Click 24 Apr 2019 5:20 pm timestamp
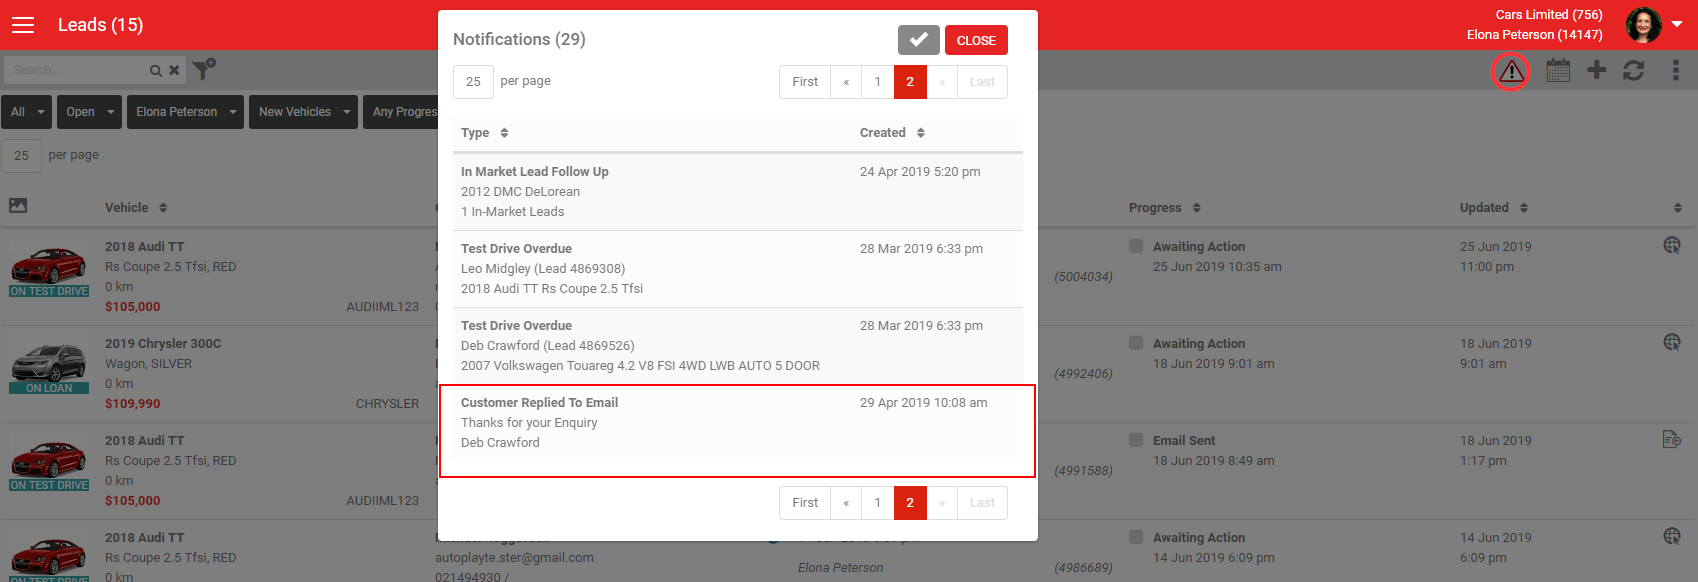1698x582 pixels. [920, 172]
